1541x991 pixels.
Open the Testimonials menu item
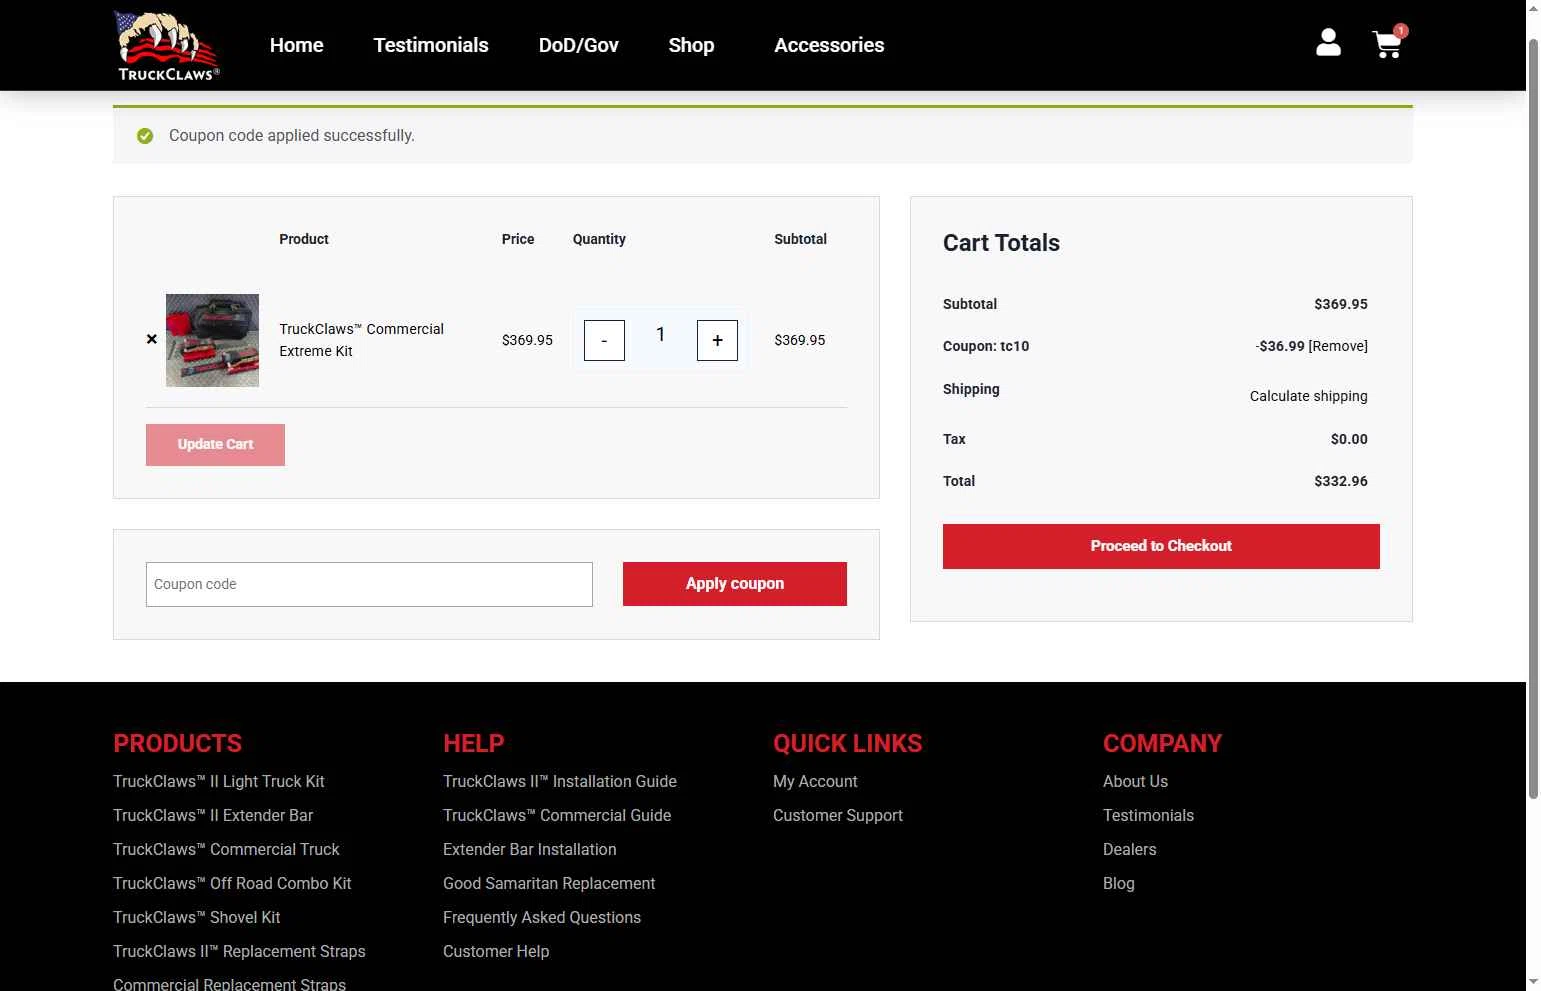[x=431, y=45]
